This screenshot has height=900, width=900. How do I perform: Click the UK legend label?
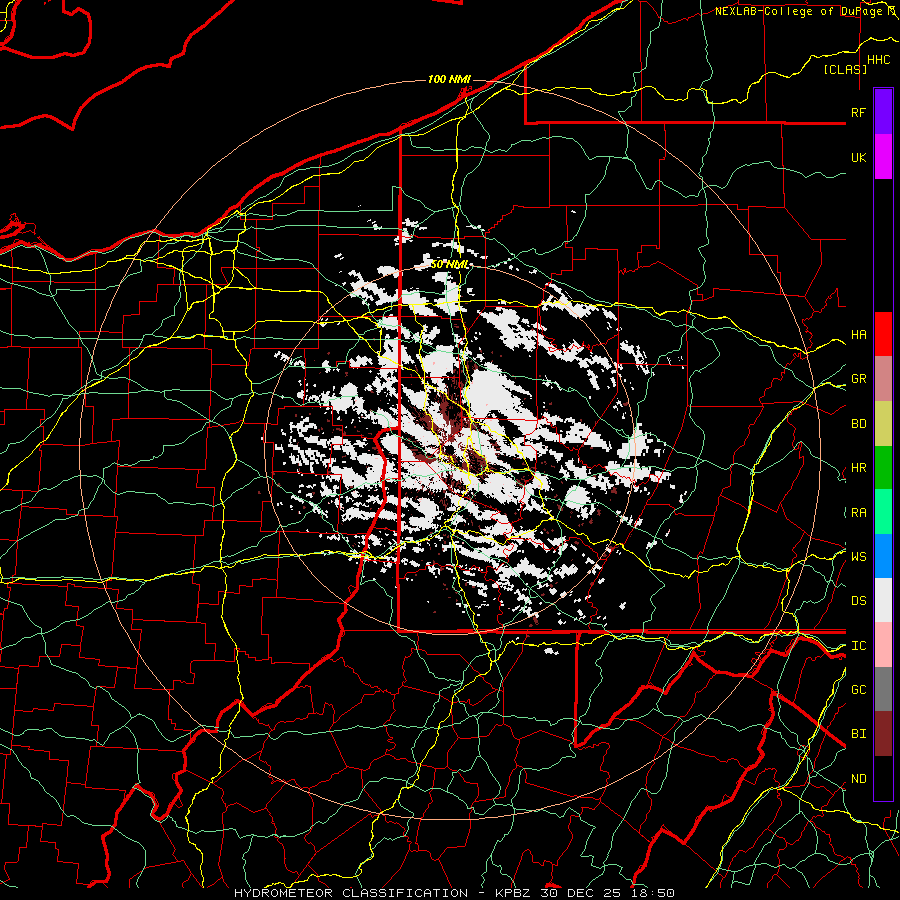point(858,157)
